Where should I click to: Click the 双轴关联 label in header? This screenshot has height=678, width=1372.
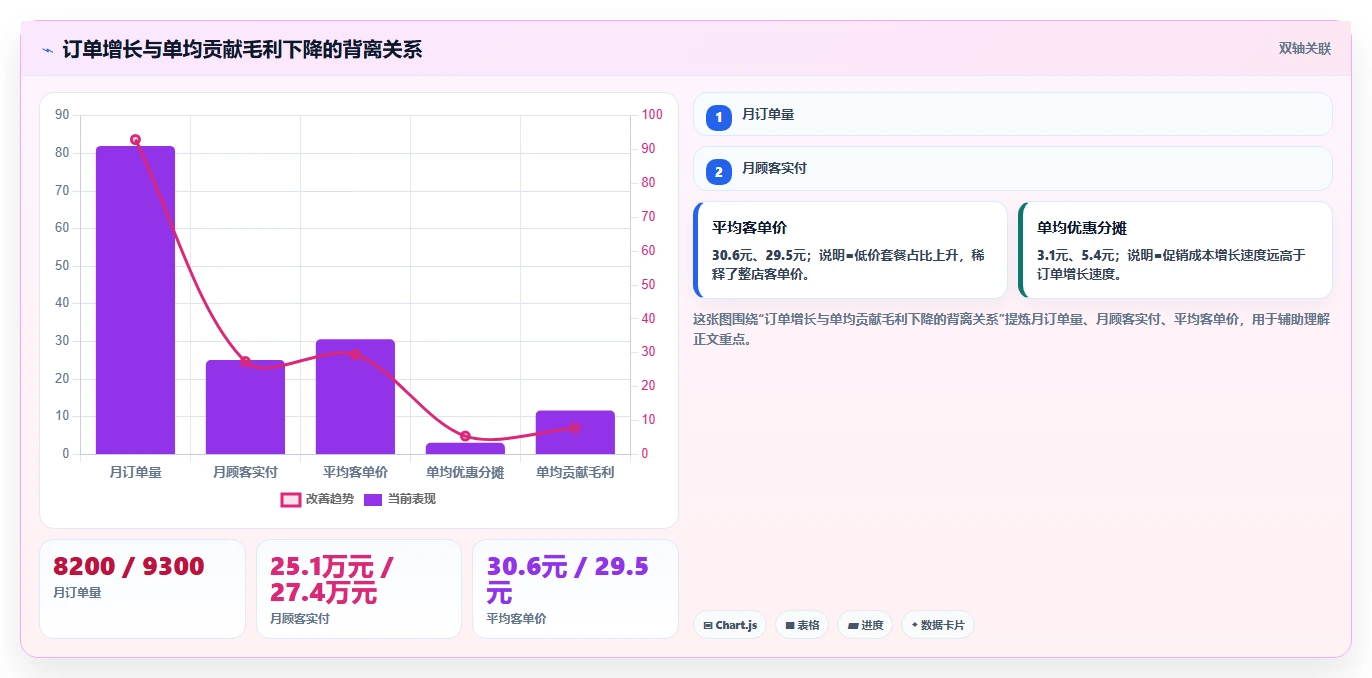point(1305,48)
